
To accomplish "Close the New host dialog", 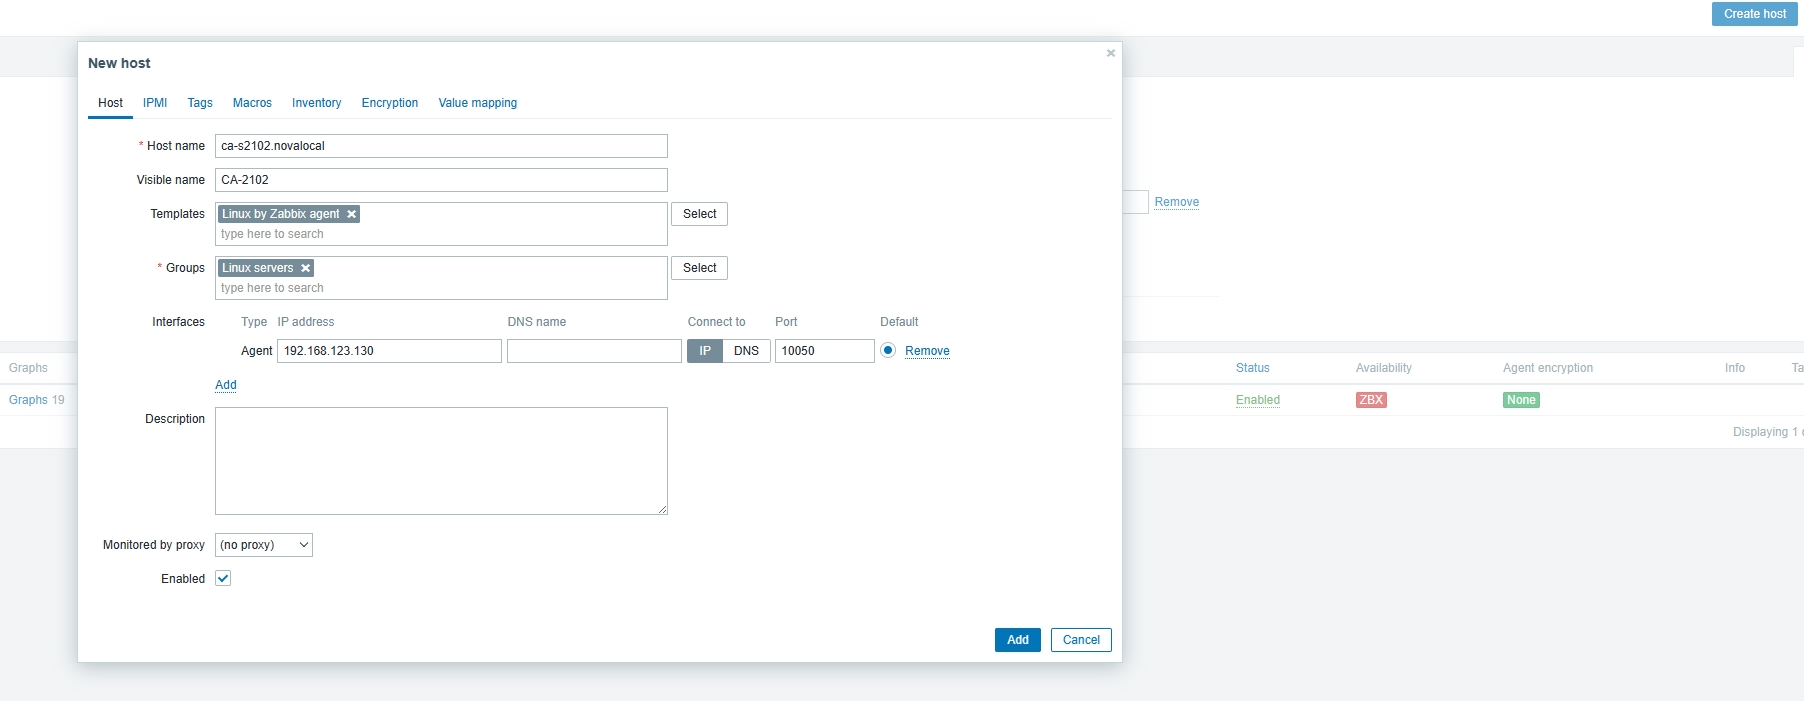I will pos(1110,53).
